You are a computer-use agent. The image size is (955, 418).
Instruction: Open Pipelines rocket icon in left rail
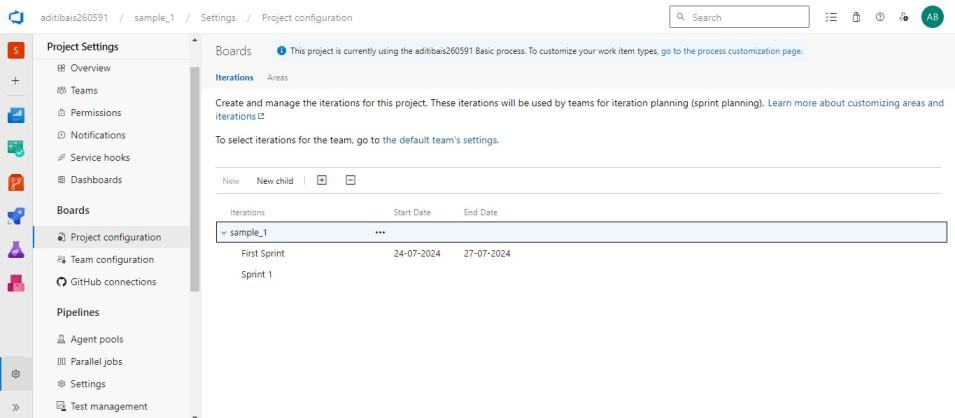[x=15, y=216]
